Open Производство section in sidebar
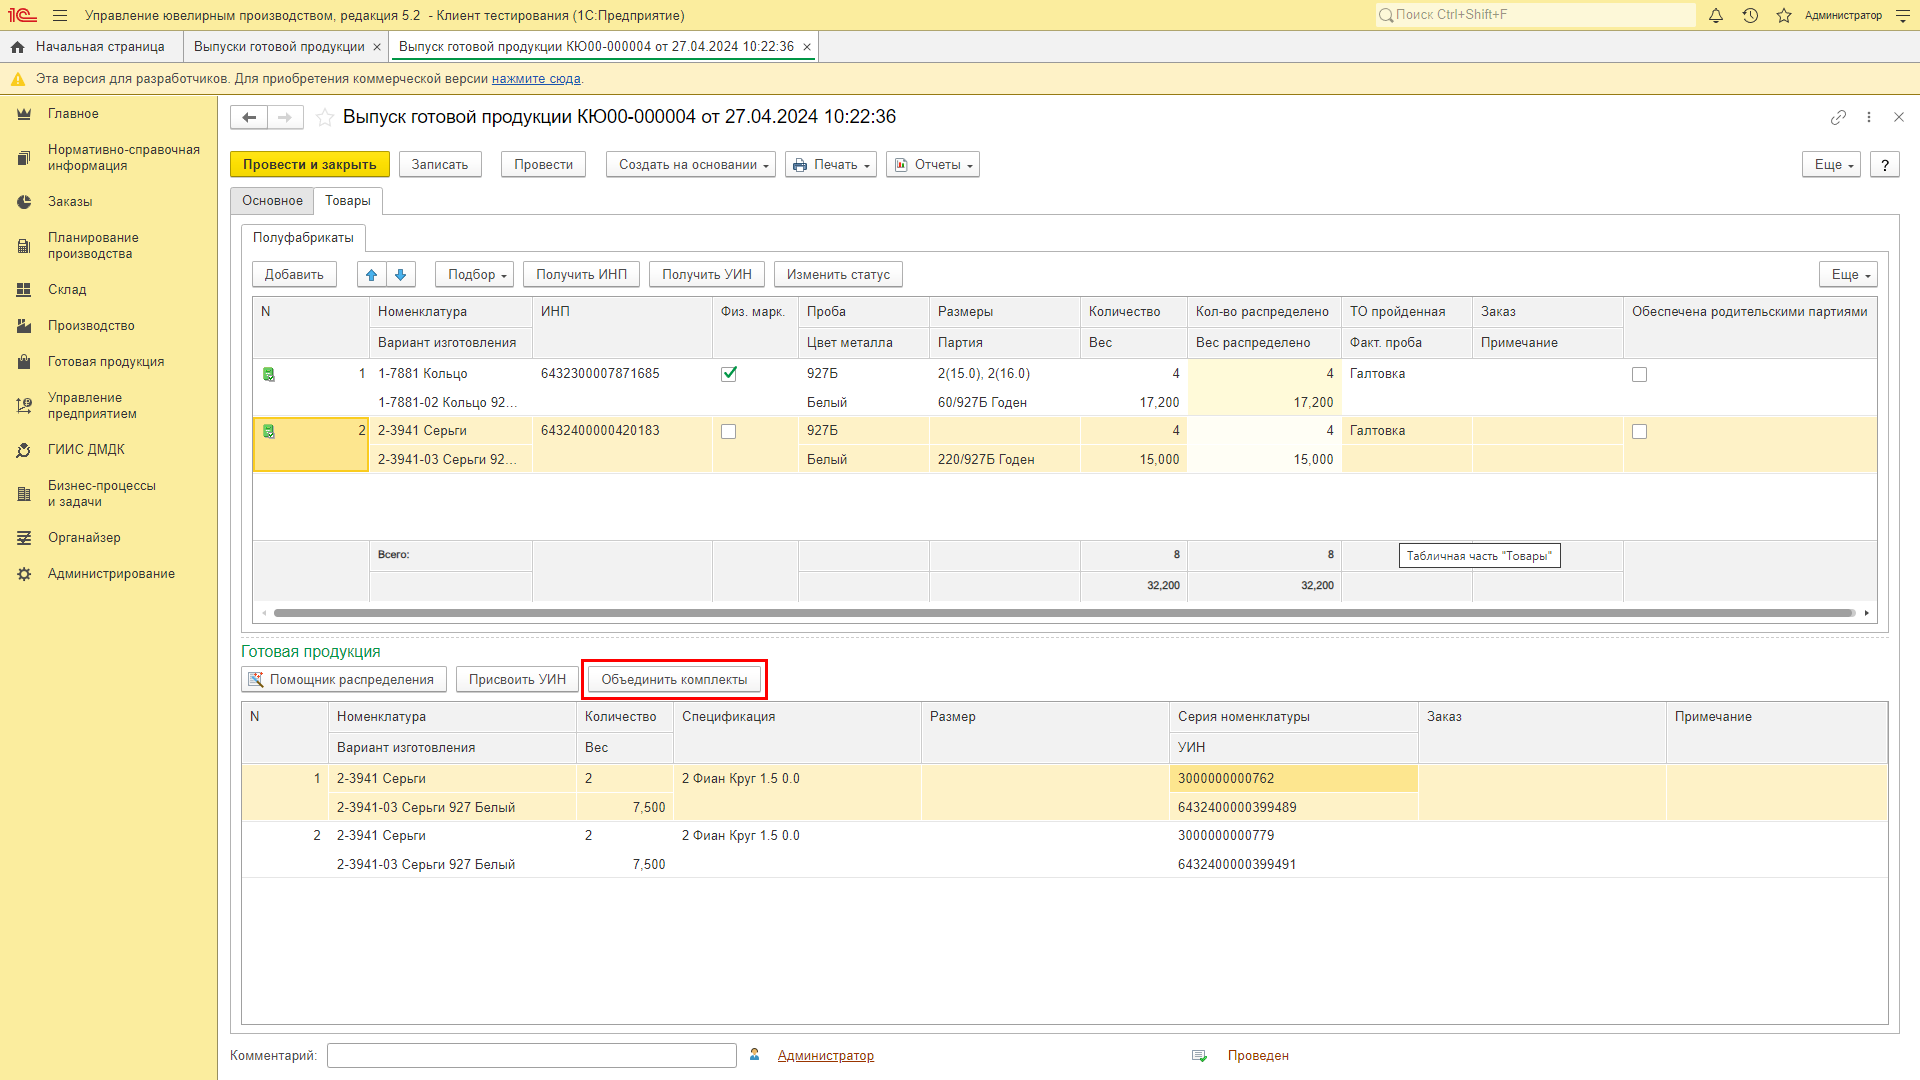Screen dimensions: 1920x1080 tap(91, 326)
